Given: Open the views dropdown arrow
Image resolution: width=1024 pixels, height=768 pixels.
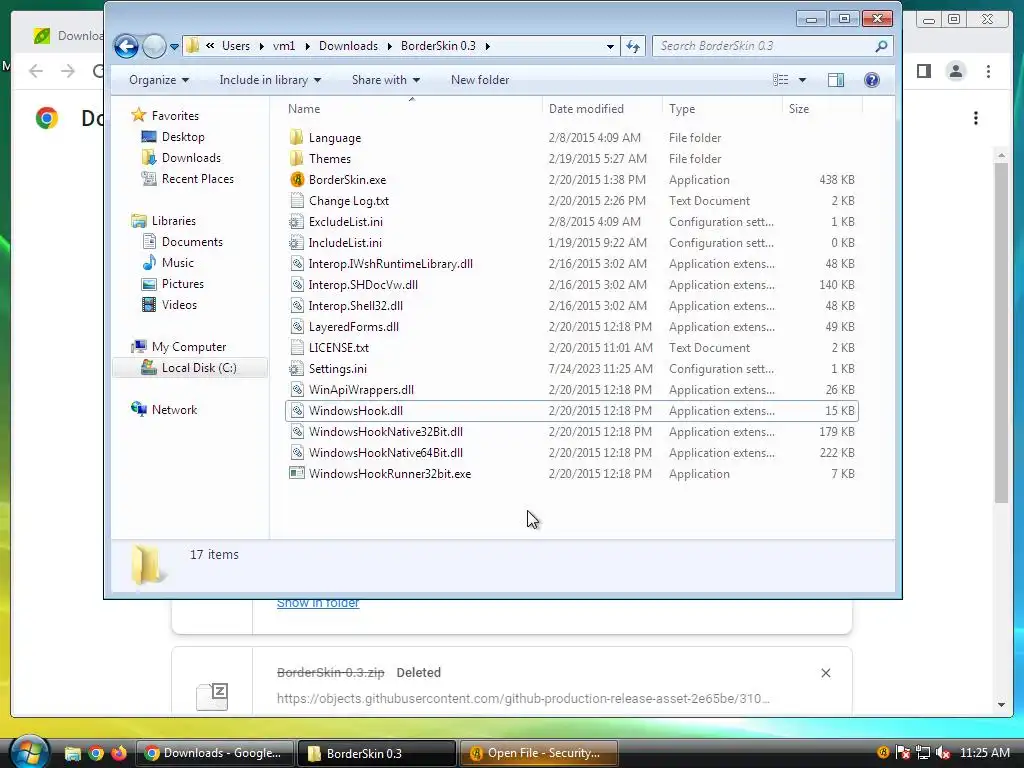Looking at the screenshot, I should tap(803, 80).
